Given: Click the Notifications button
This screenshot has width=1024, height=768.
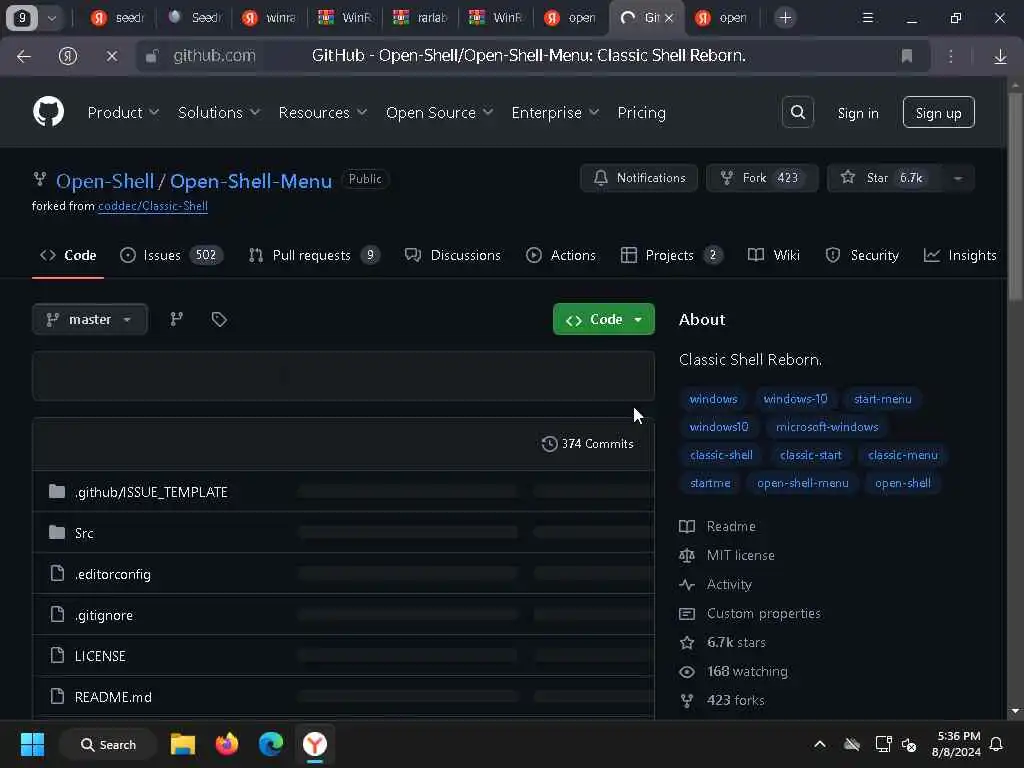Looking at the screenshot, I should (639, 178).
